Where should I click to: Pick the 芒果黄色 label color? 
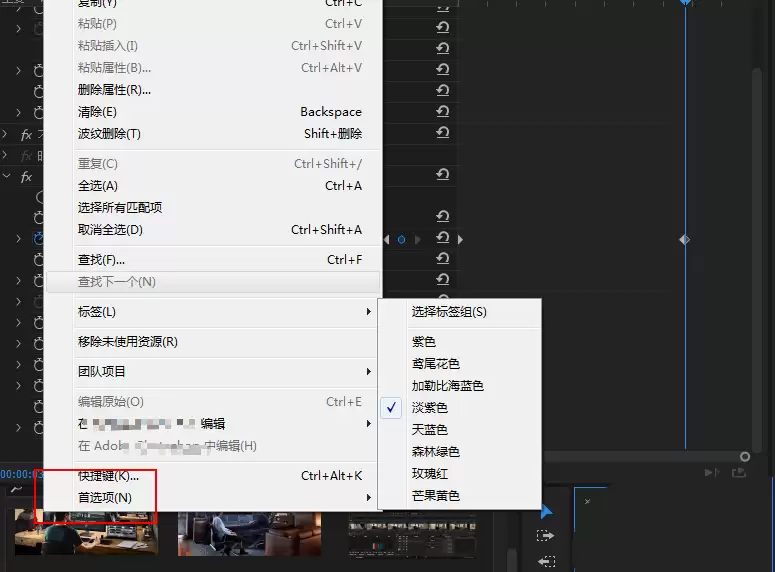point(460,495)
